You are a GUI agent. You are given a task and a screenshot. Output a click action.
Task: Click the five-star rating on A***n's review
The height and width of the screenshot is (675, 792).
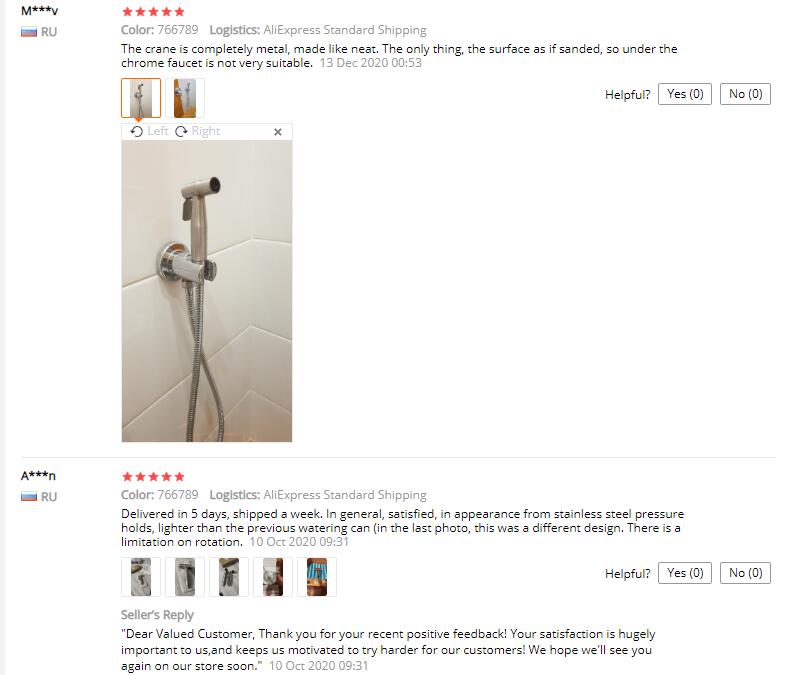pos(153,476)
